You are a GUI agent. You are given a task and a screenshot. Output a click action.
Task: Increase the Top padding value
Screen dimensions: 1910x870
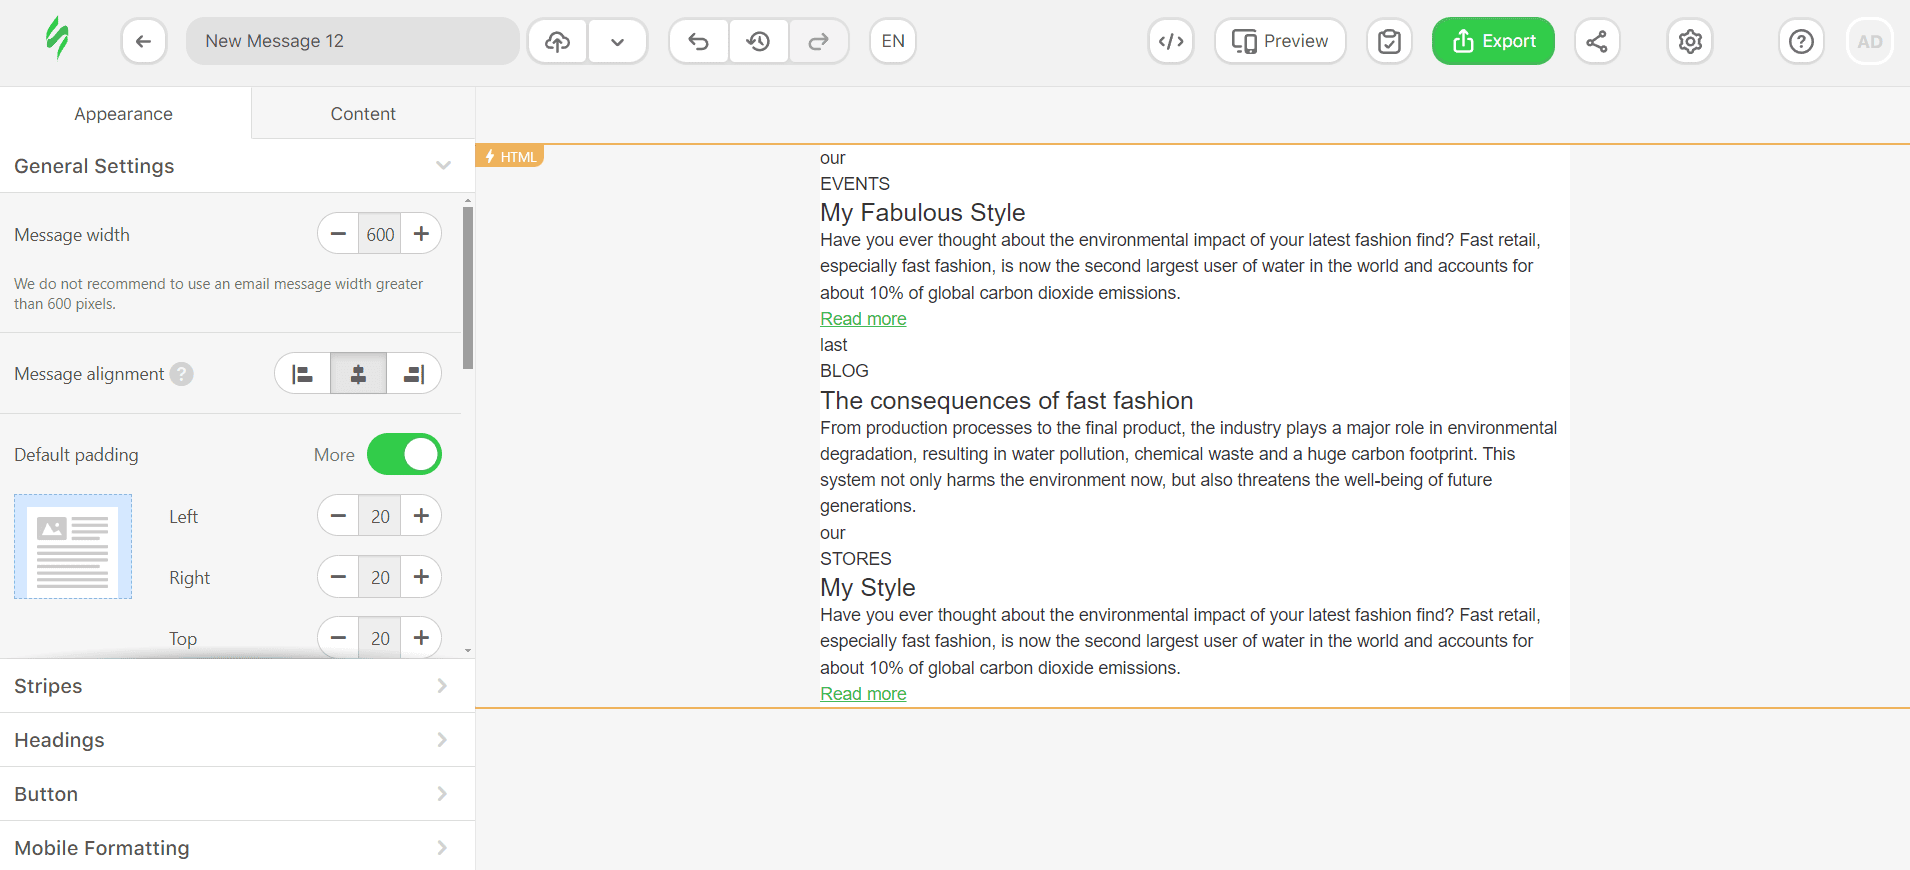click(x=421, y=638)
